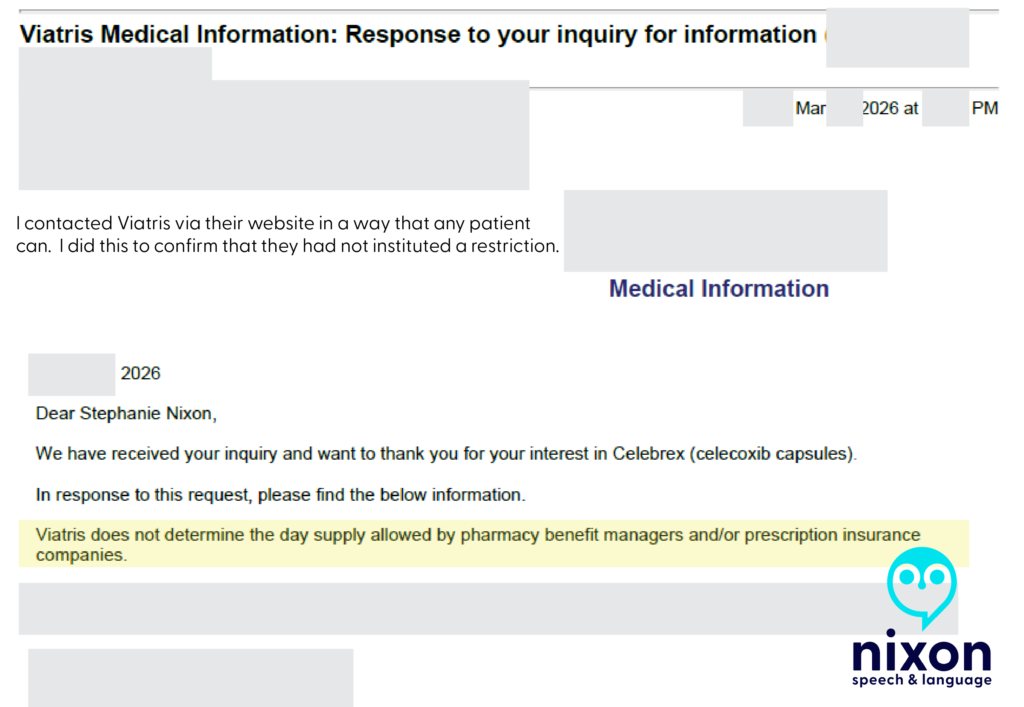Click the "PM" text in email timestamp

click(x=984, y=109)
